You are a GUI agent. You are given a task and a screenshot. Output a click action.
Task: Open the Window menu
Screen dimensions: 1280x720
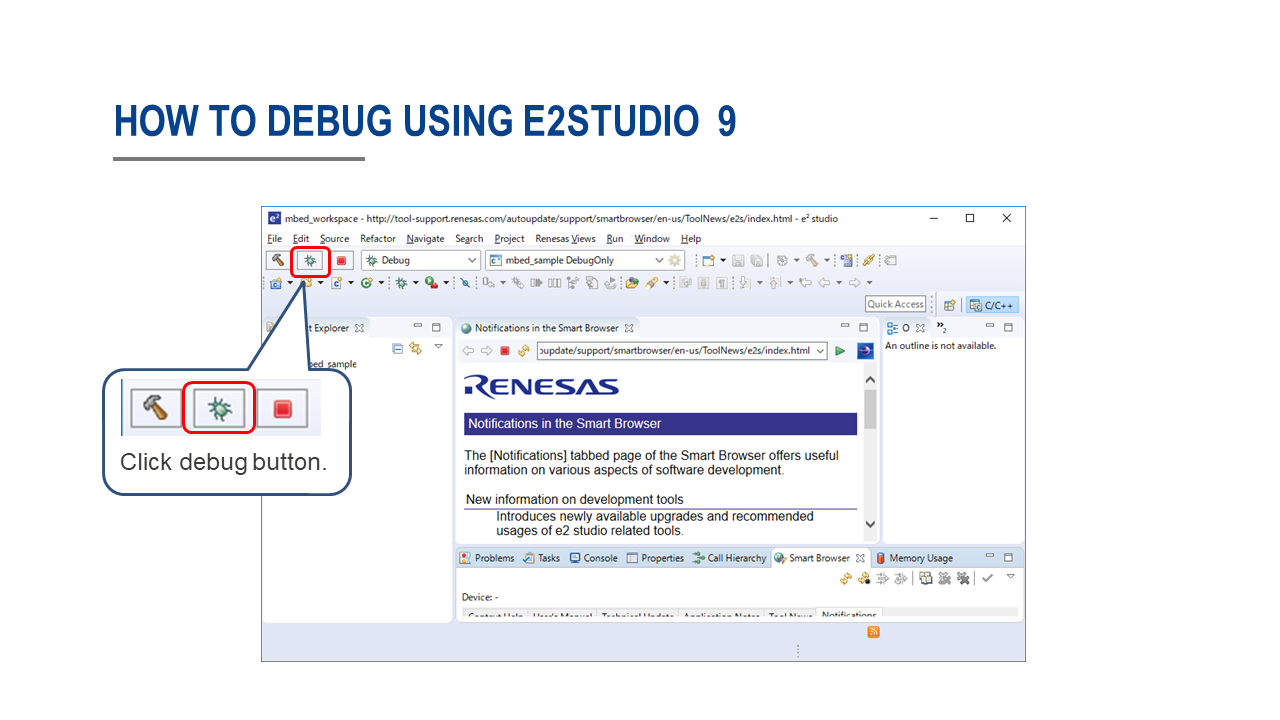(x=652, y=239)
